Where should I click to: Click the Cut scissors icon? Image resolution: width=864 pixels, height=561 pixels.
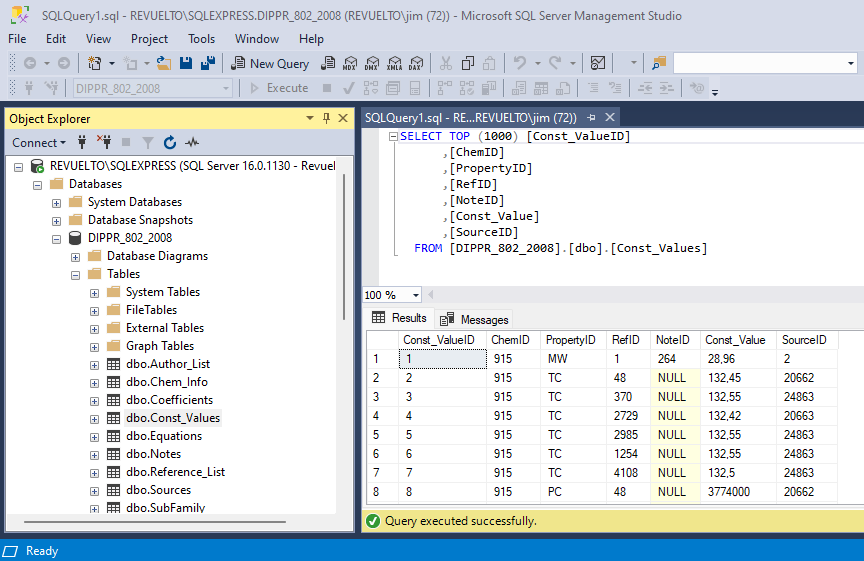[446, 63]
